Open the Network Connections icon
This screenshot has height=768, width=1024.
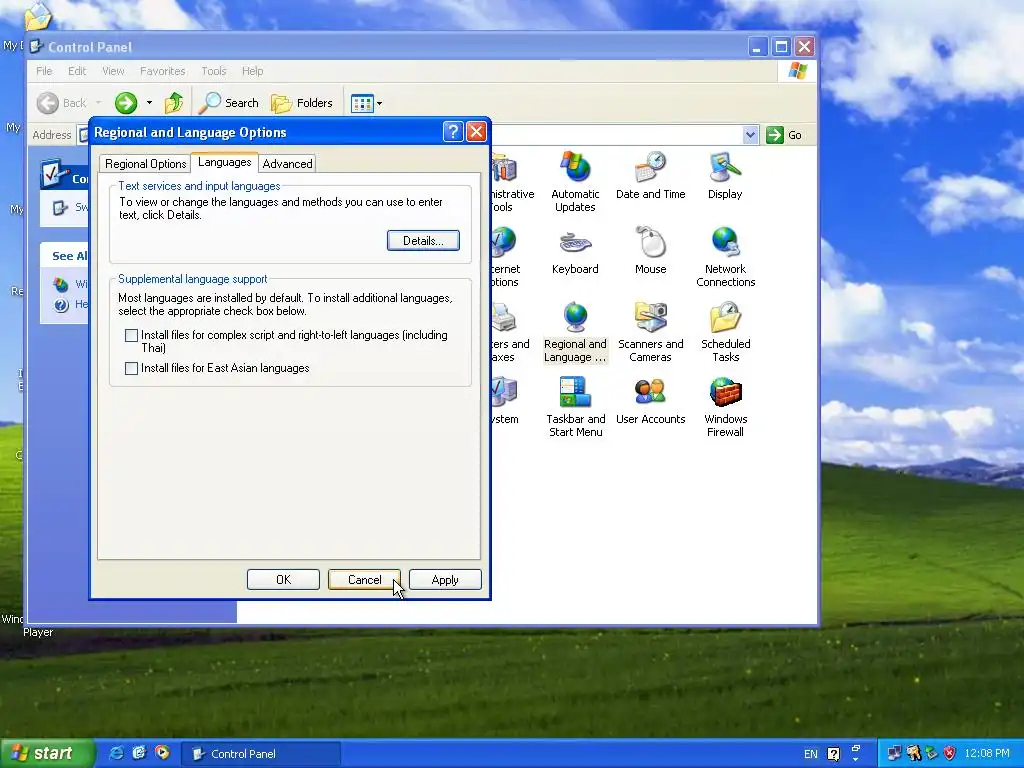pyautogui.click(x=725, y=257)
